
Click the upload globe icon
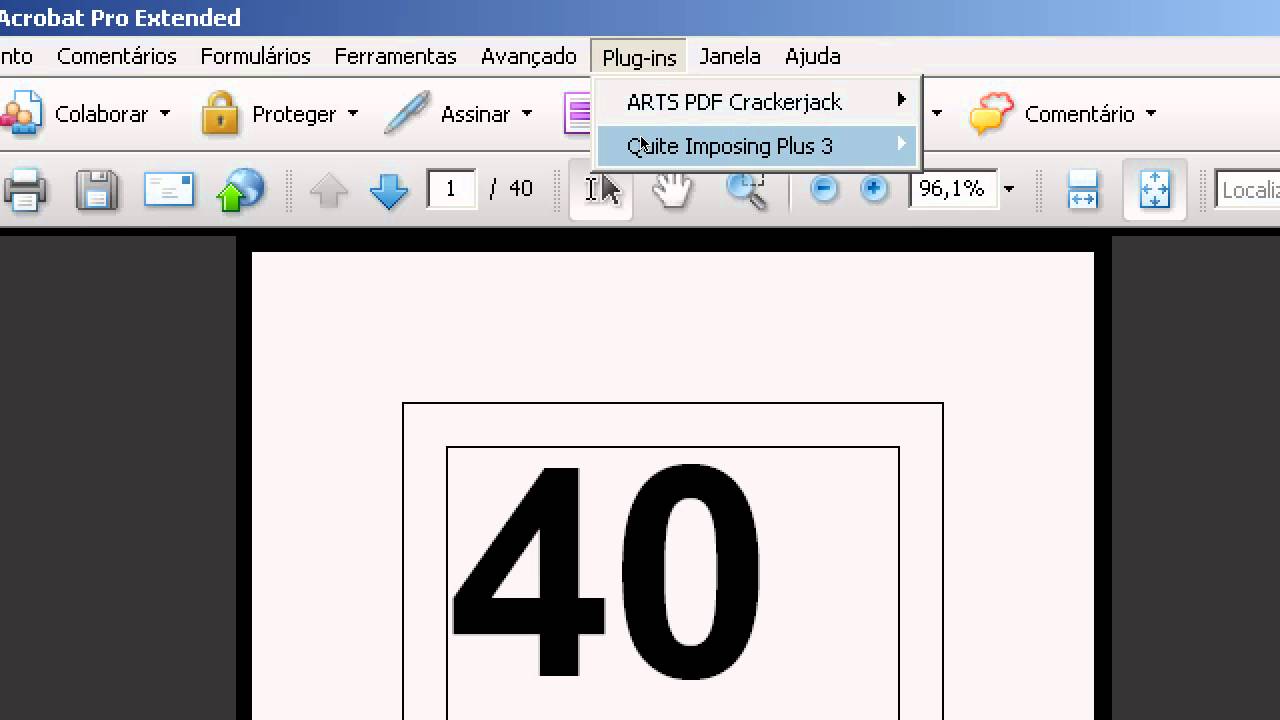[240, 189]
